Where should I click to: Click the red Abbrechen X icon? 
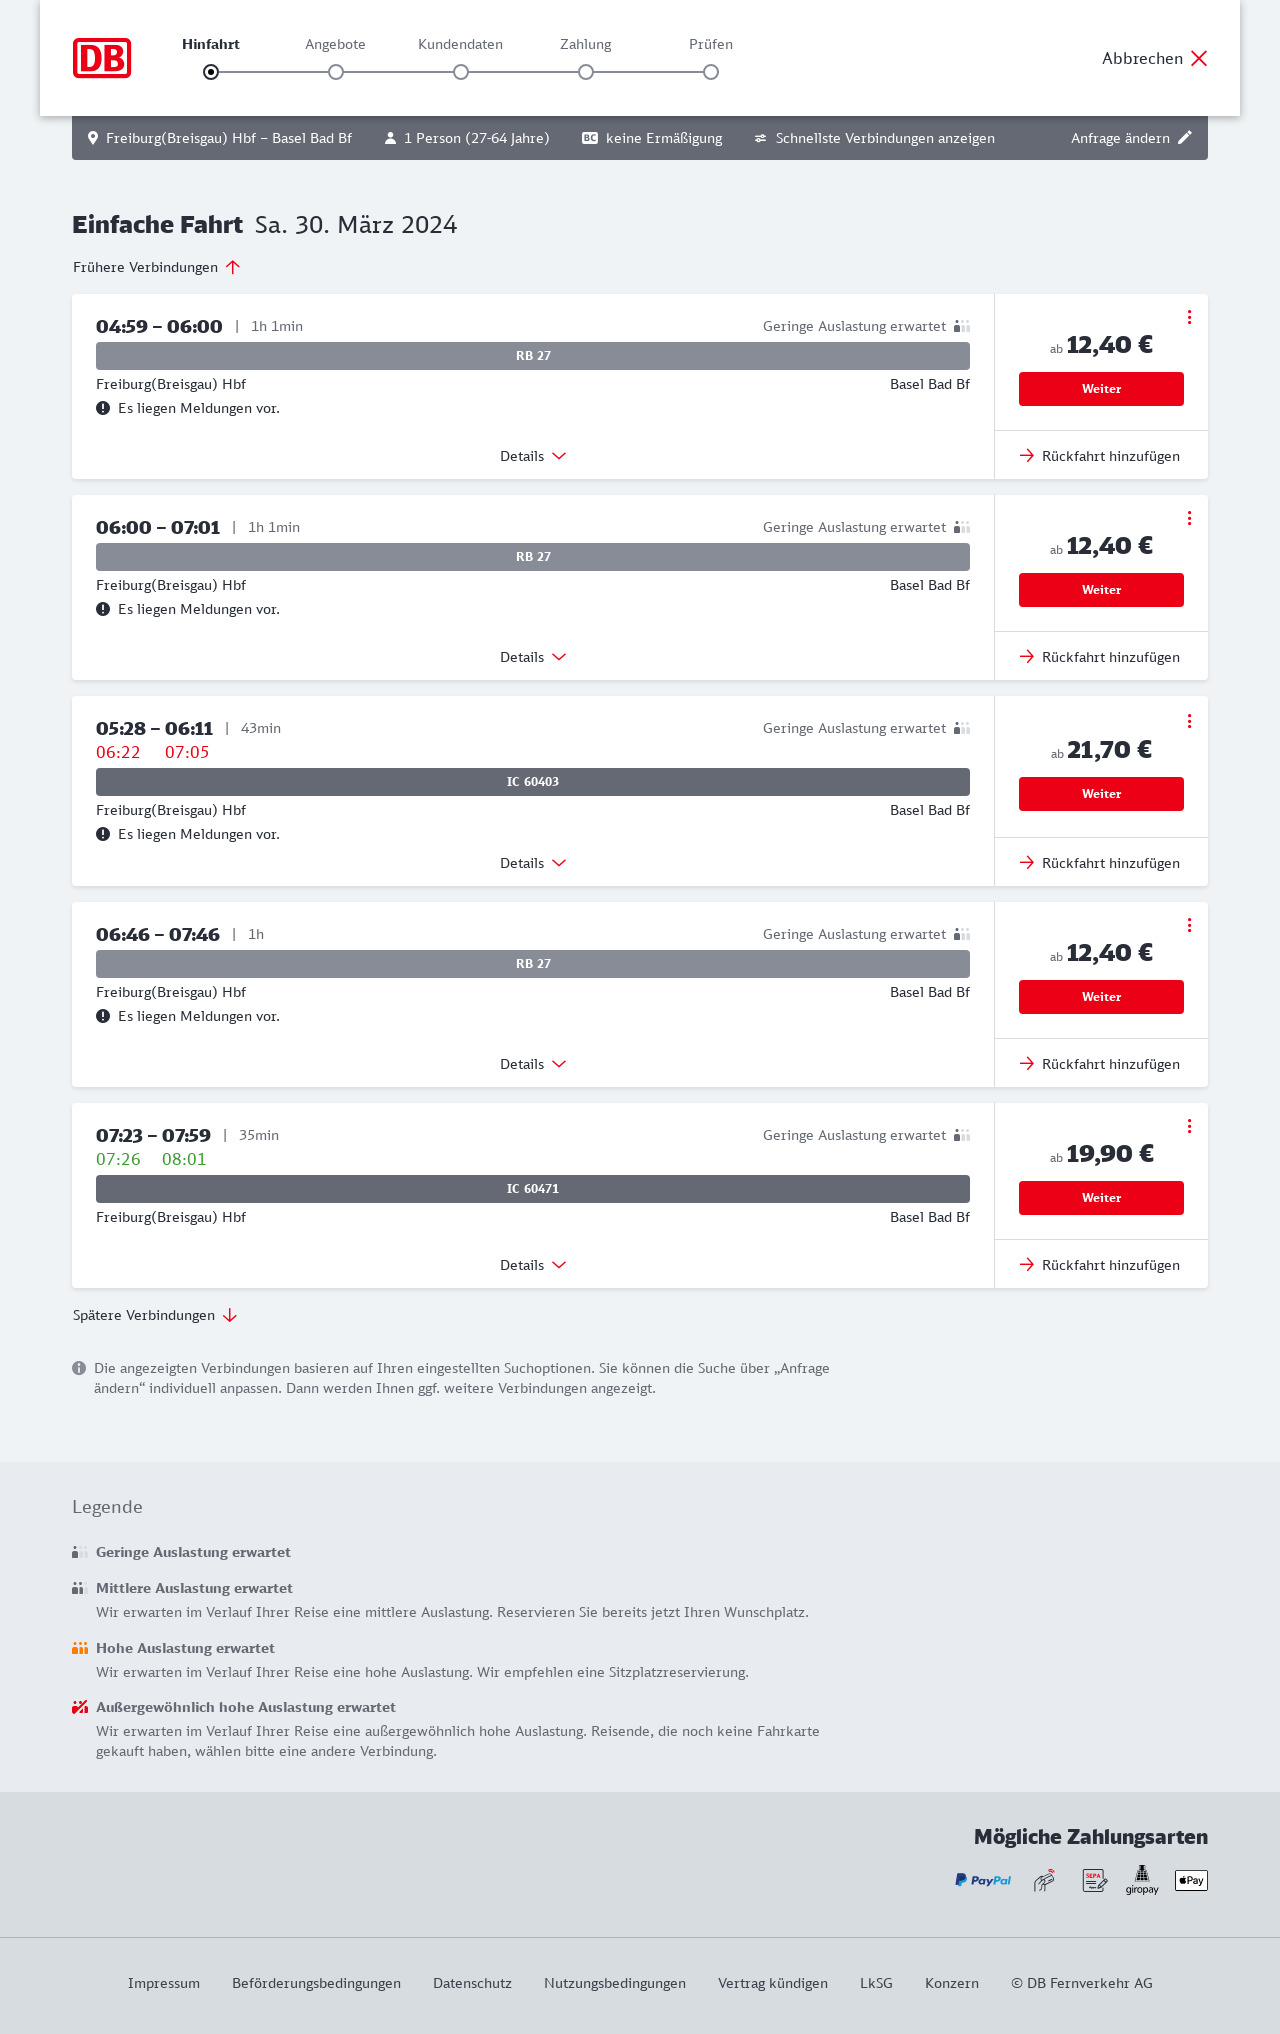point(1199,58)
